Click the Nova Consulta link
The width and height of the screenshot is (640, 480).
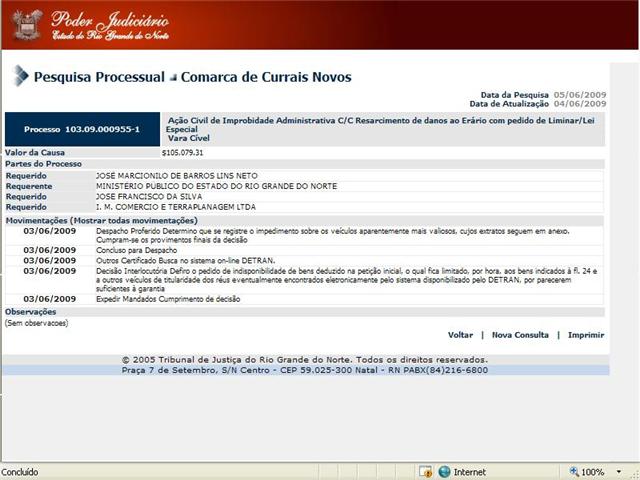pyautogui.click(x=520, y=335)
